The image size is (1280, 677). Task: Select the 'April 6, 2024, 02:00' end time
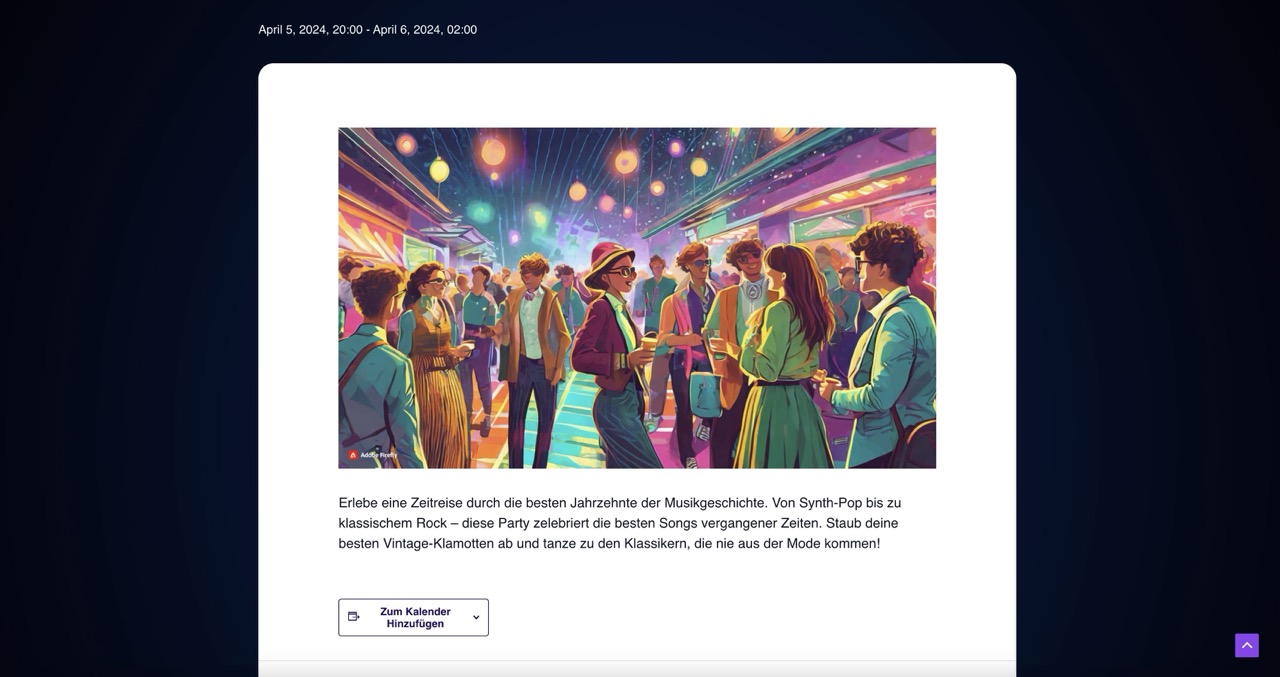[x=425, y=30]
